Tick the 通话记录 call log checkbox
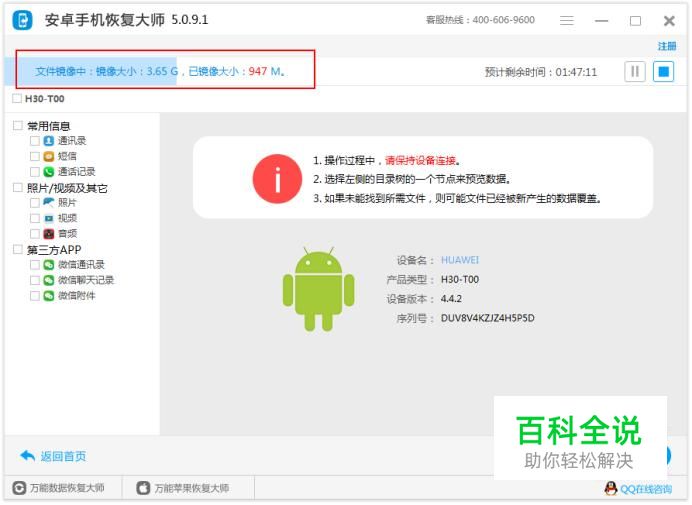The width and height of the screenshot is (692, 505). (35, 172)
